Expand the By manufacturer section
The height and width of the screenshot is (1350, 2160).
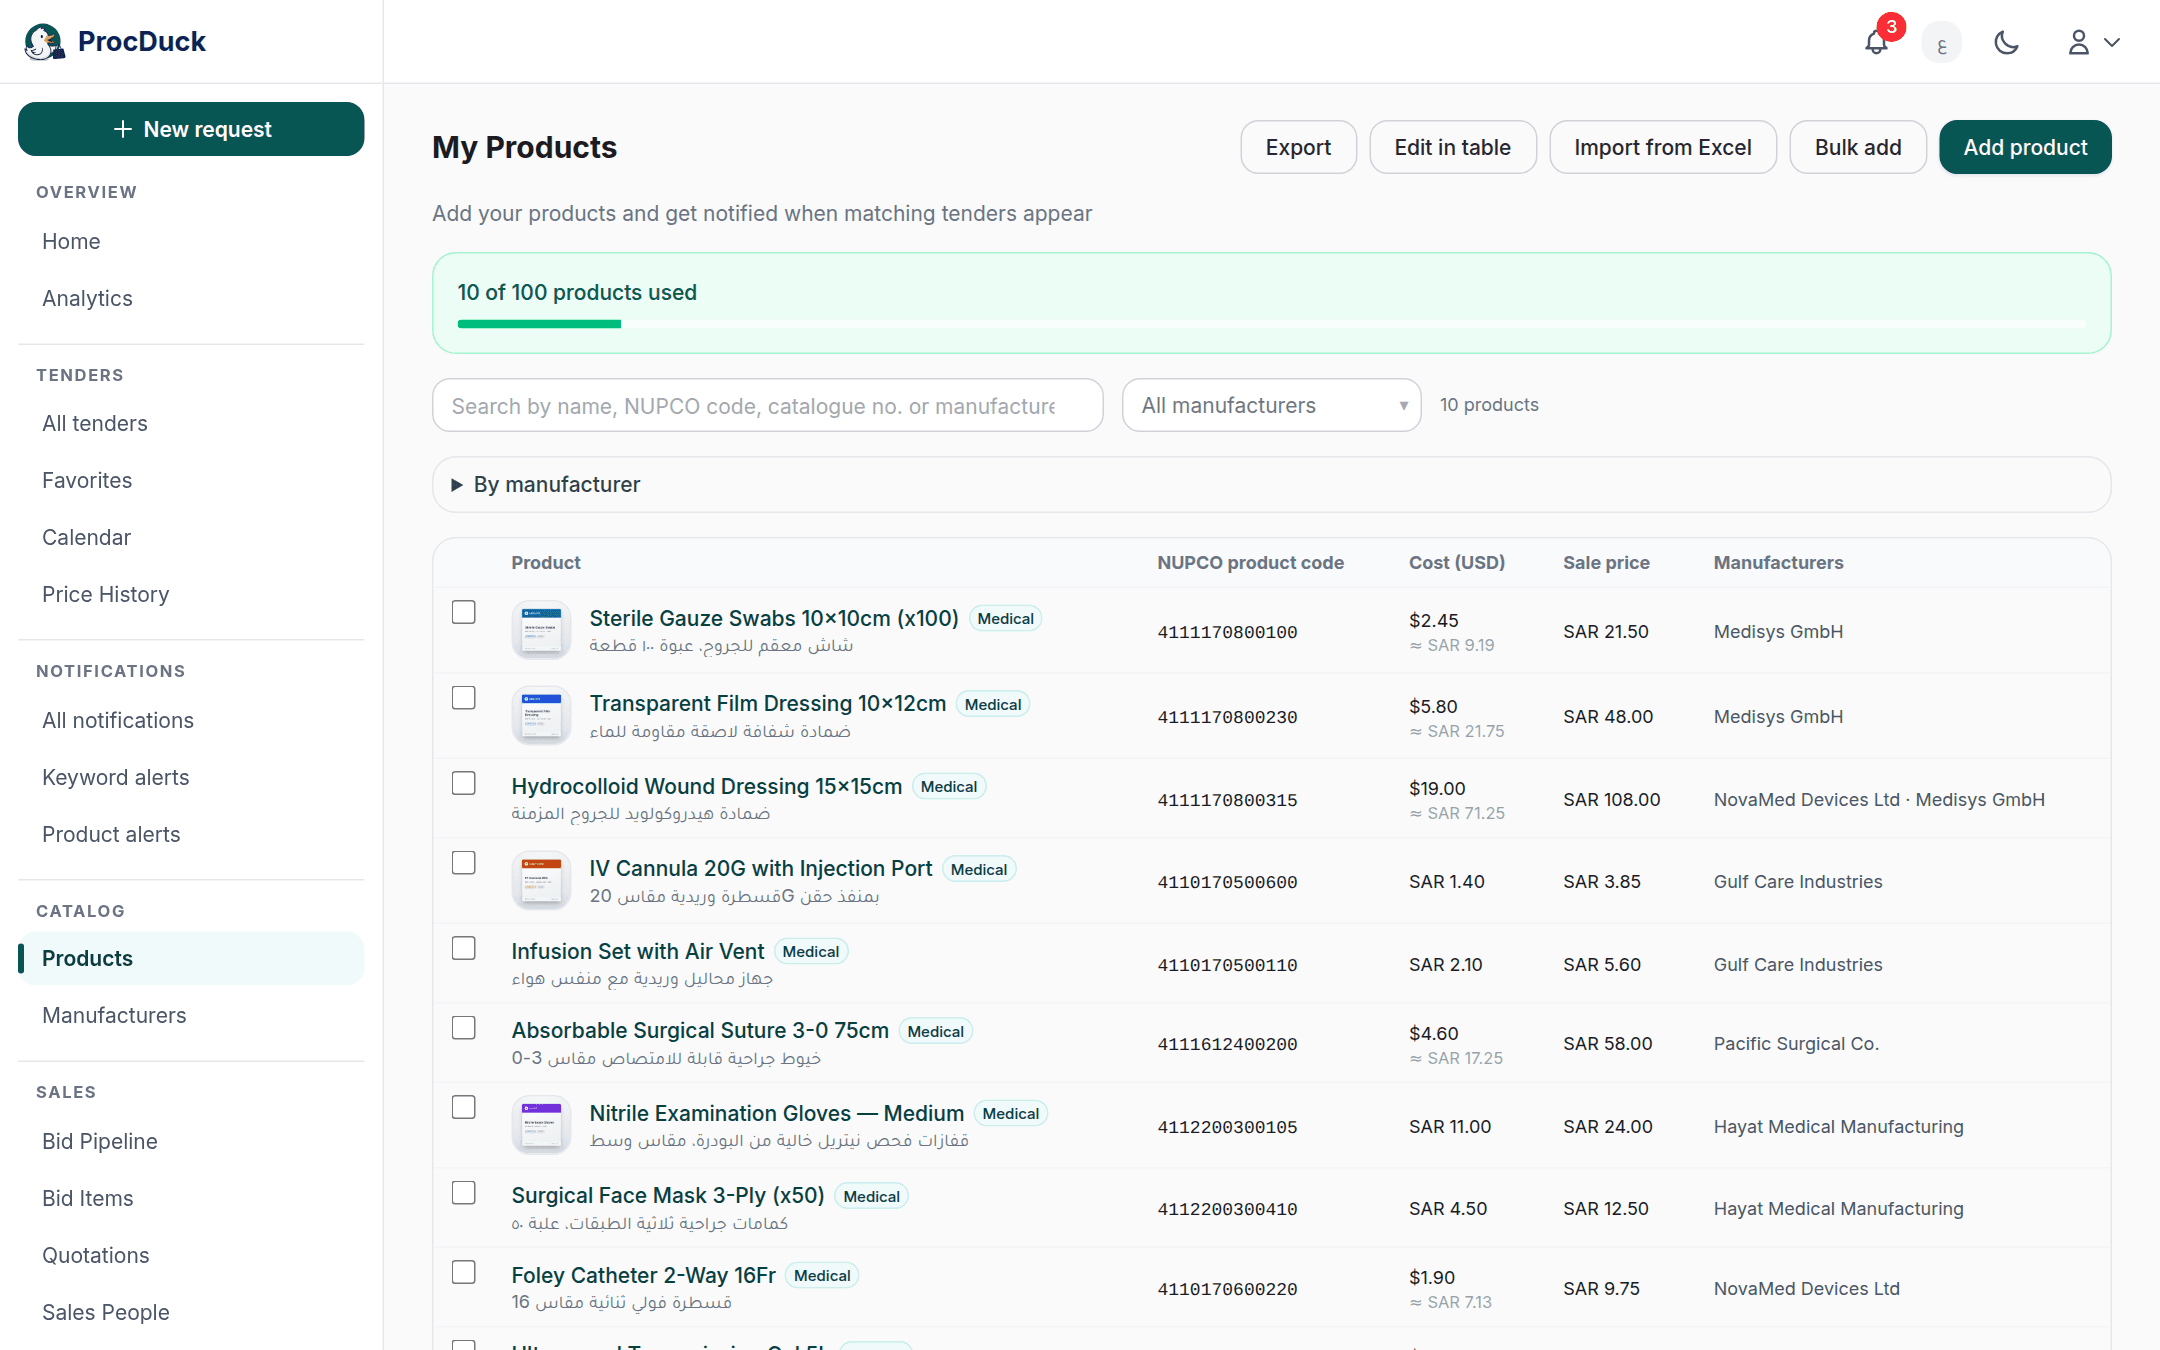[x=1271, y=485]
